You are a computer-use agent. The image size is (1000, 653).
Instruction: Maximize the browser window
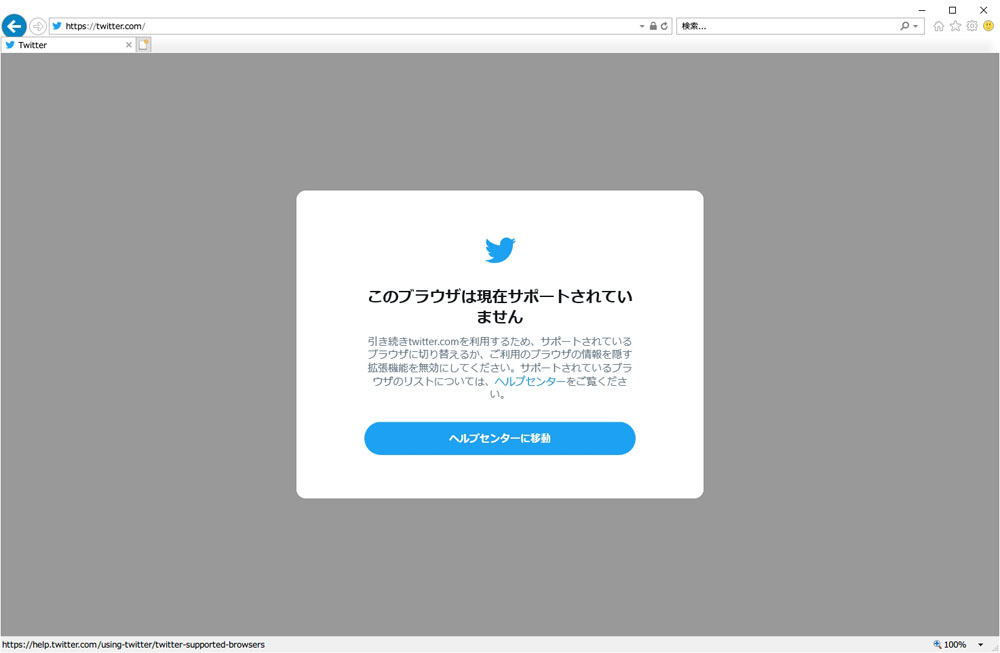point(952,10)
